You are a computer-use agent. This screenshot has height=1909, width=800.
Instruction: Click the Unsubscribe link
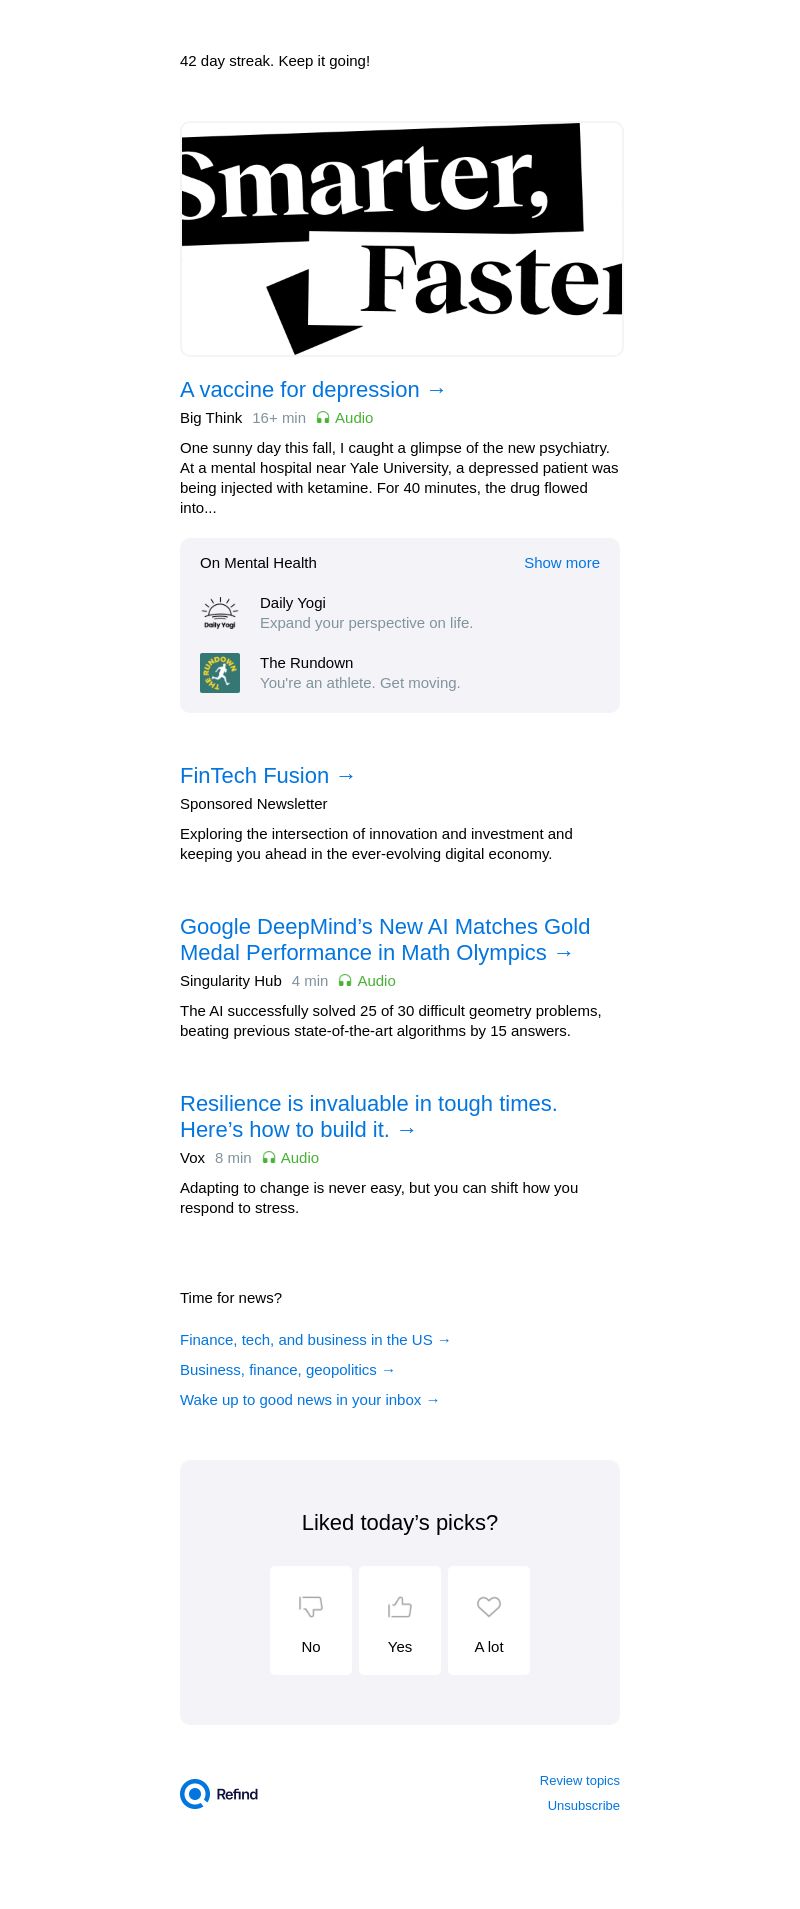583,1806
